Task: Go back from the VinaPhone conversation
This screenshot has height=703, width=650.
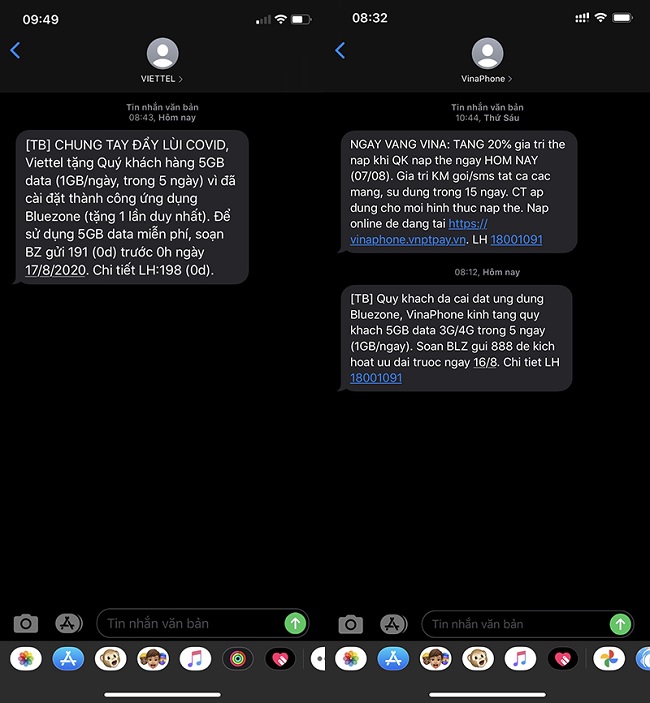Action: coord(340,51)
